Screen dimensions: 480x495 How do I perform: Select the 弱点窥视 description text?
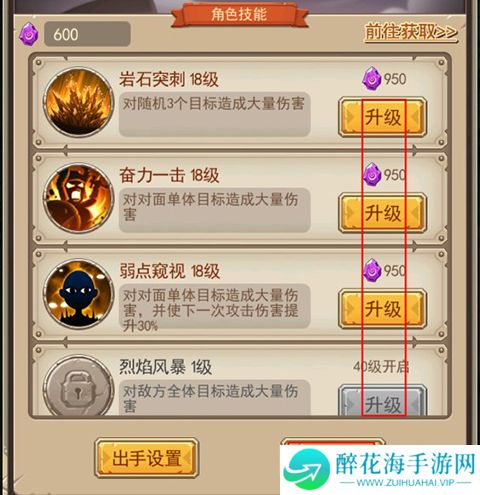(211, 310)
